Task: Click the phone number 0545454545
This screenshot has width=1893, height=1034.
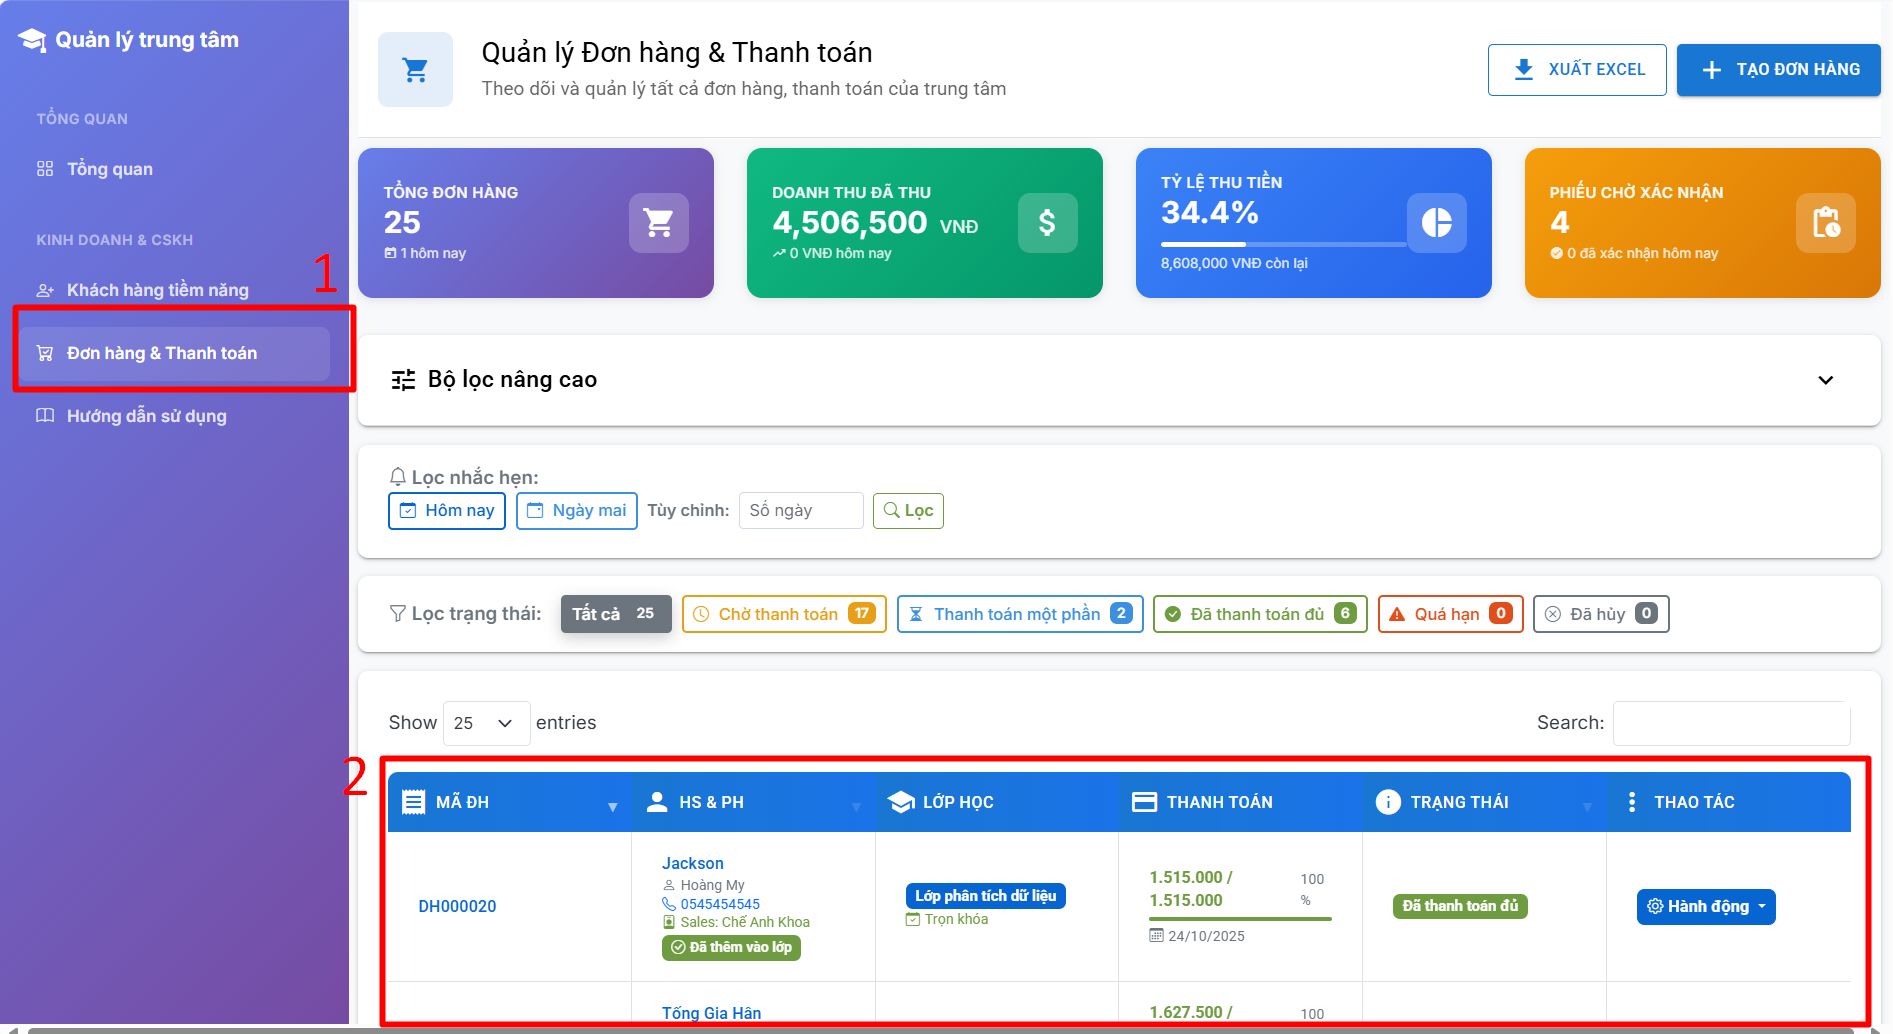Action: pyautogui.click(x=719, y=904)
